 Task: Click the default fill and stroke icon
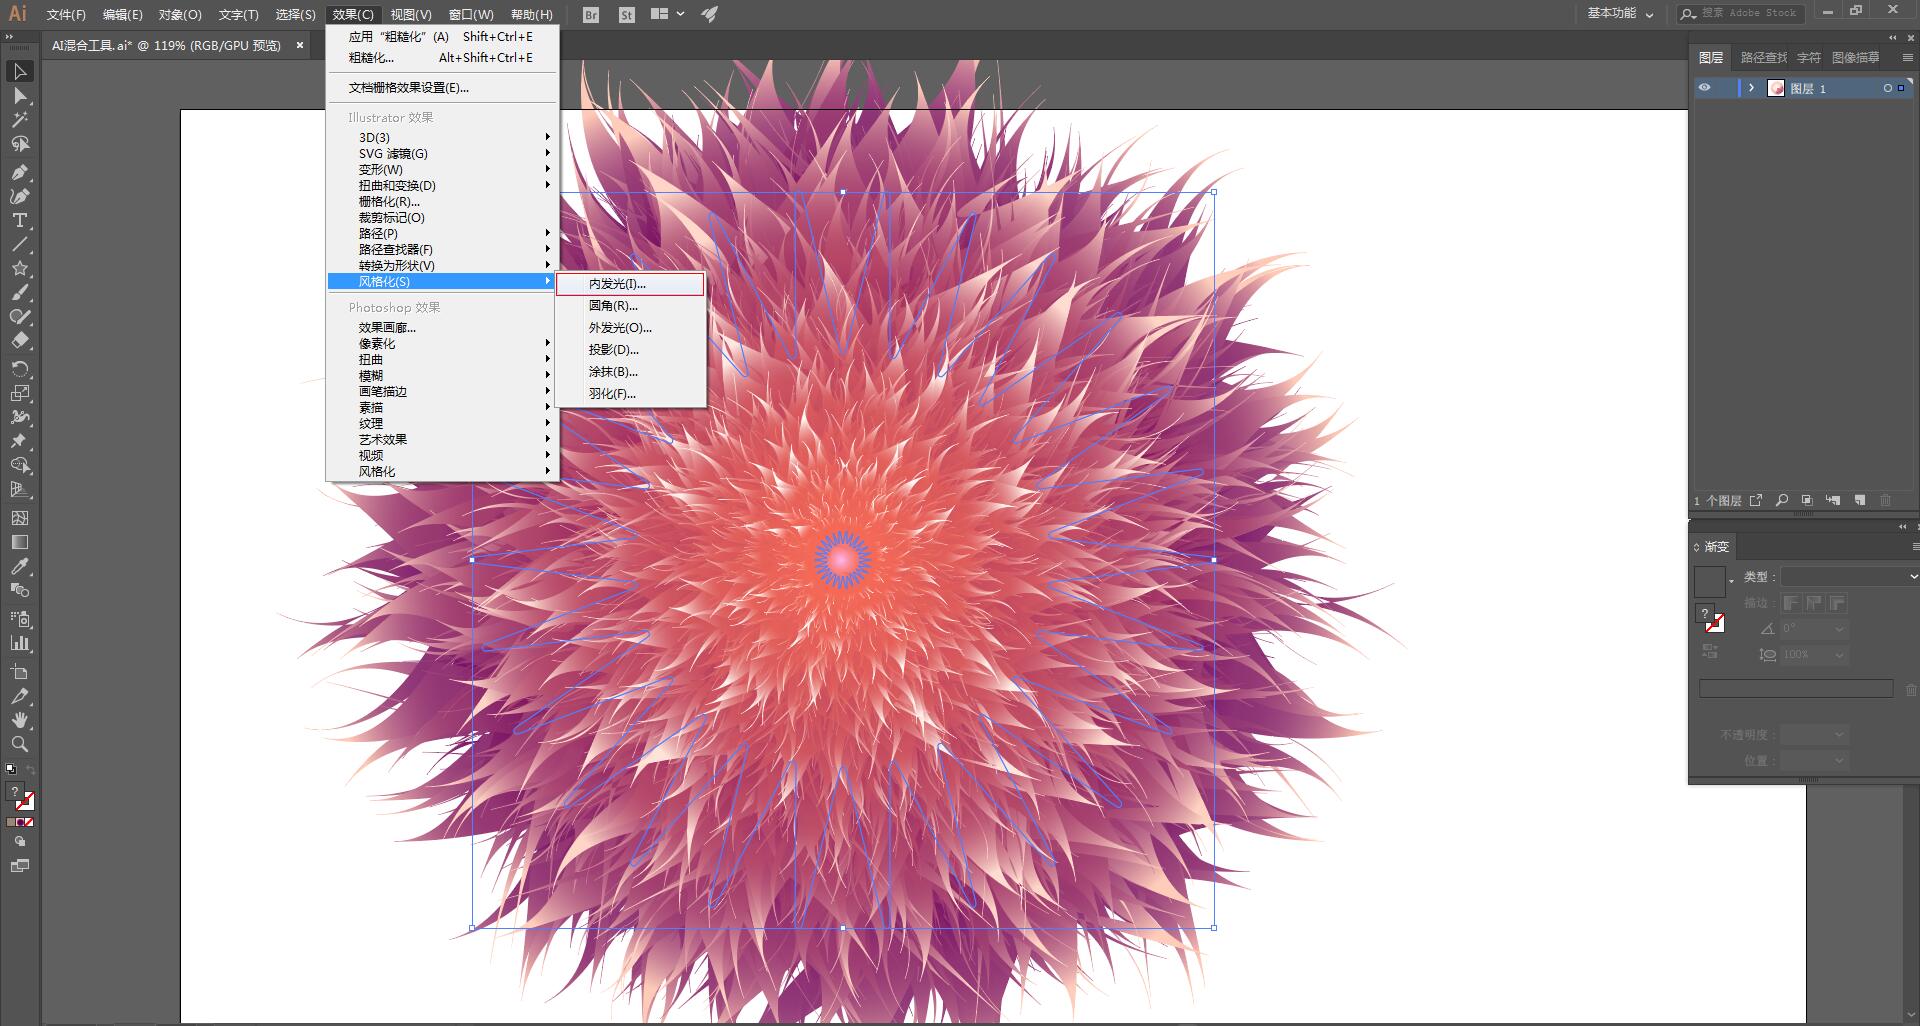click(x=11, y=769)
